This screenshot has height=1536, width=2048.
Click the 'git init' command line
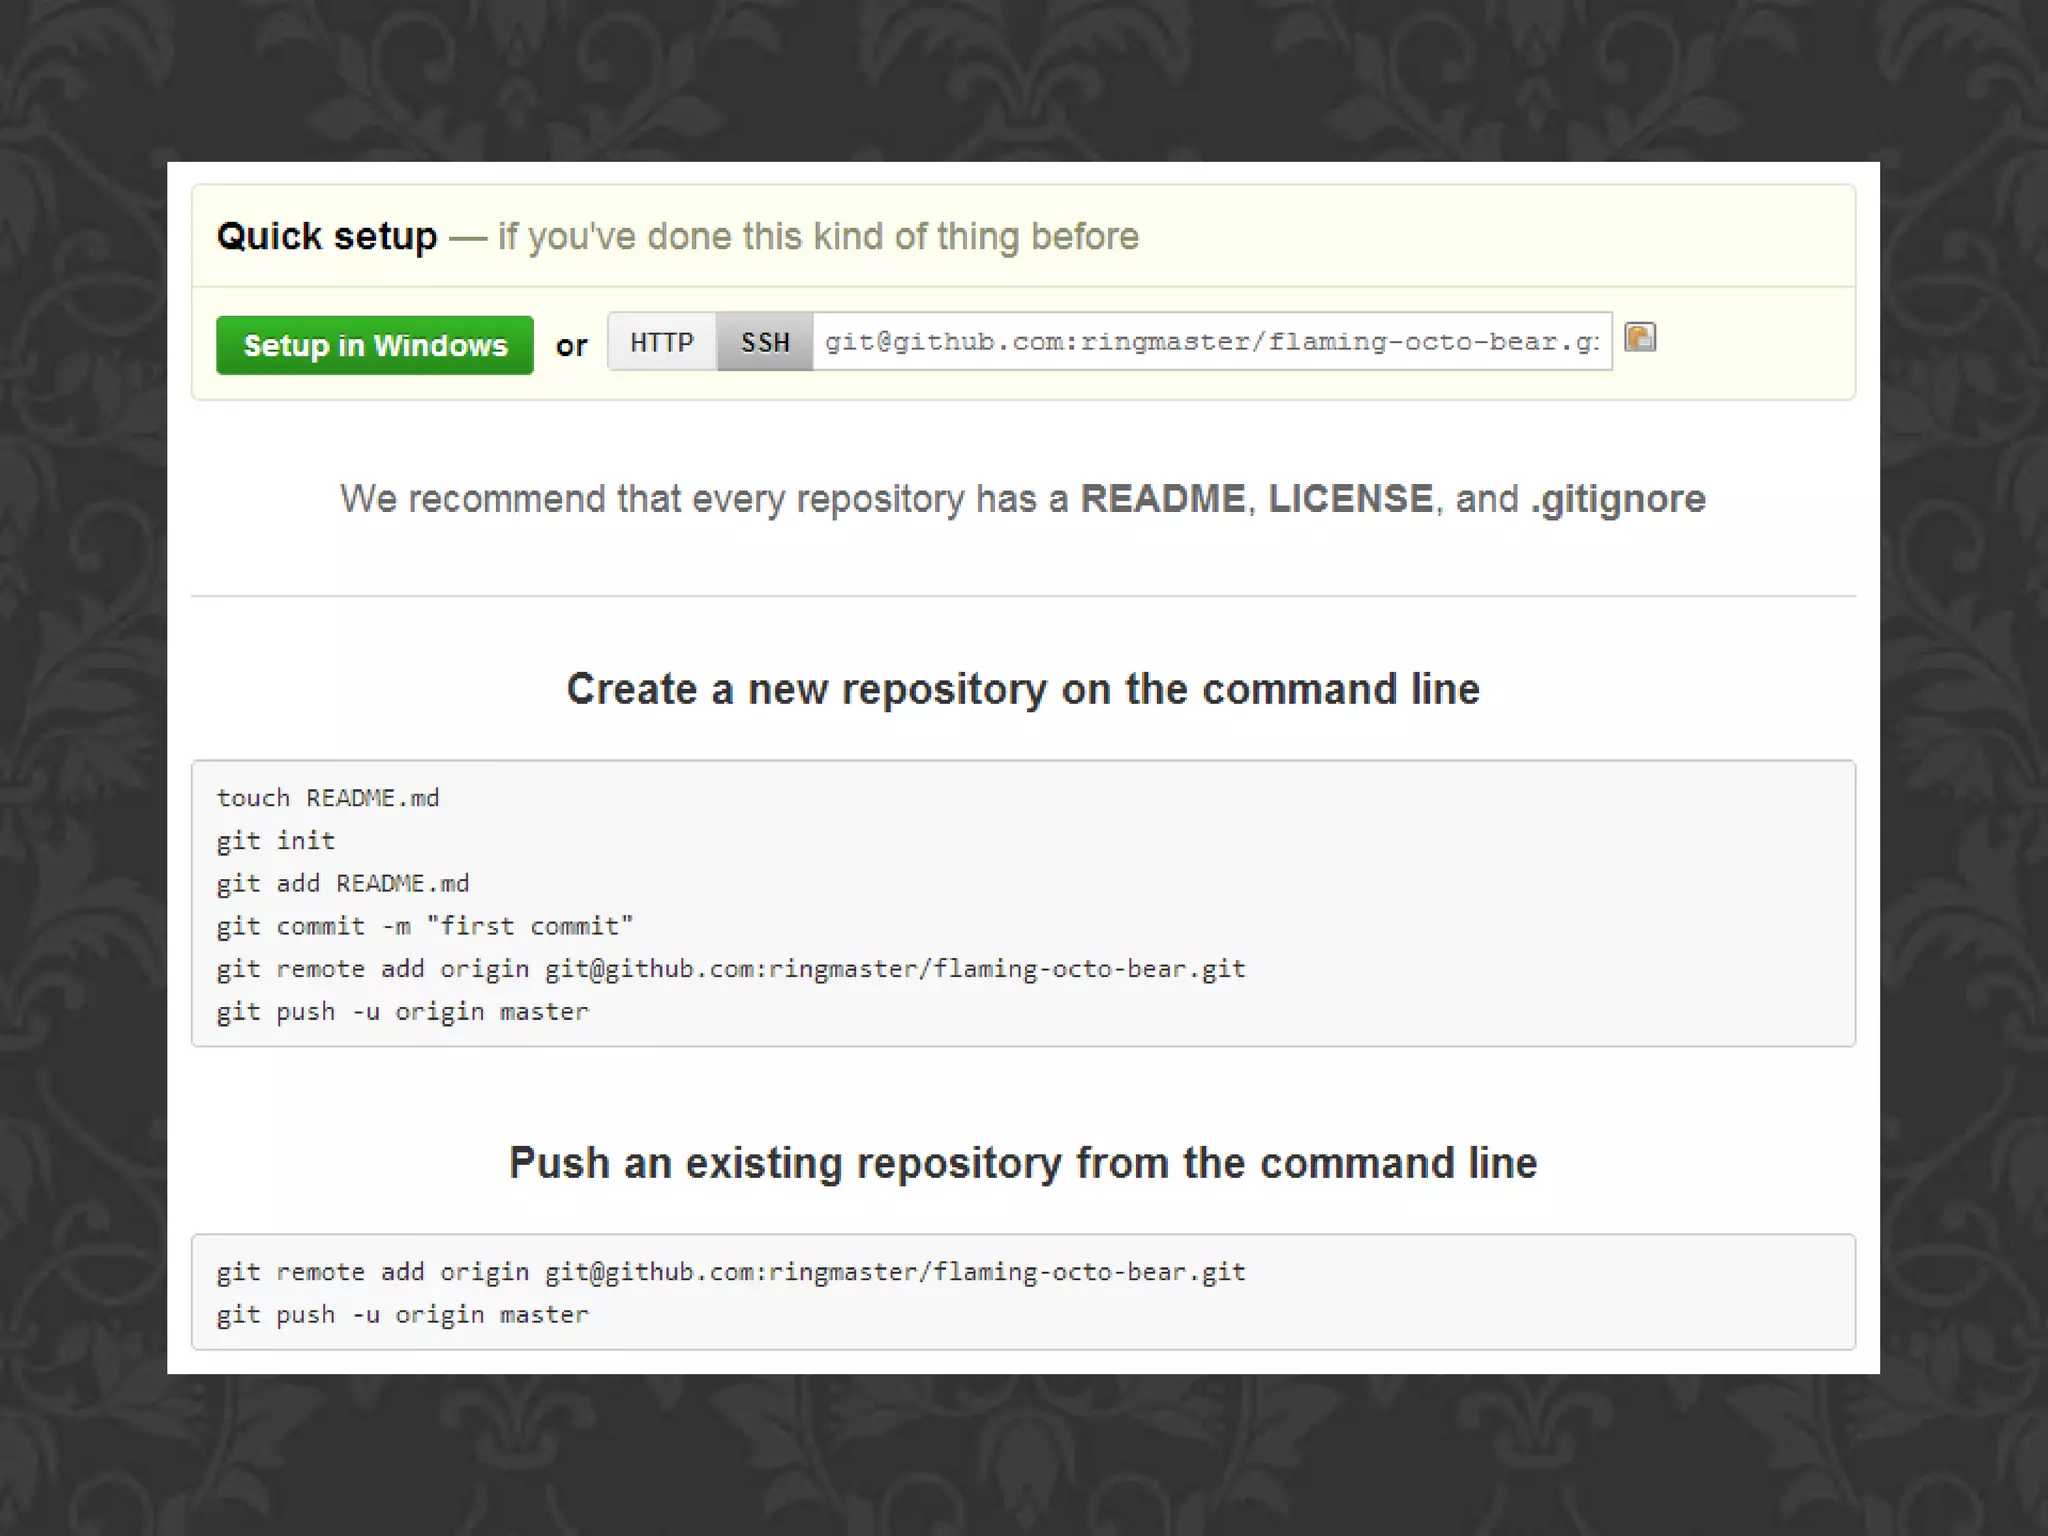[x=276, y=841]
